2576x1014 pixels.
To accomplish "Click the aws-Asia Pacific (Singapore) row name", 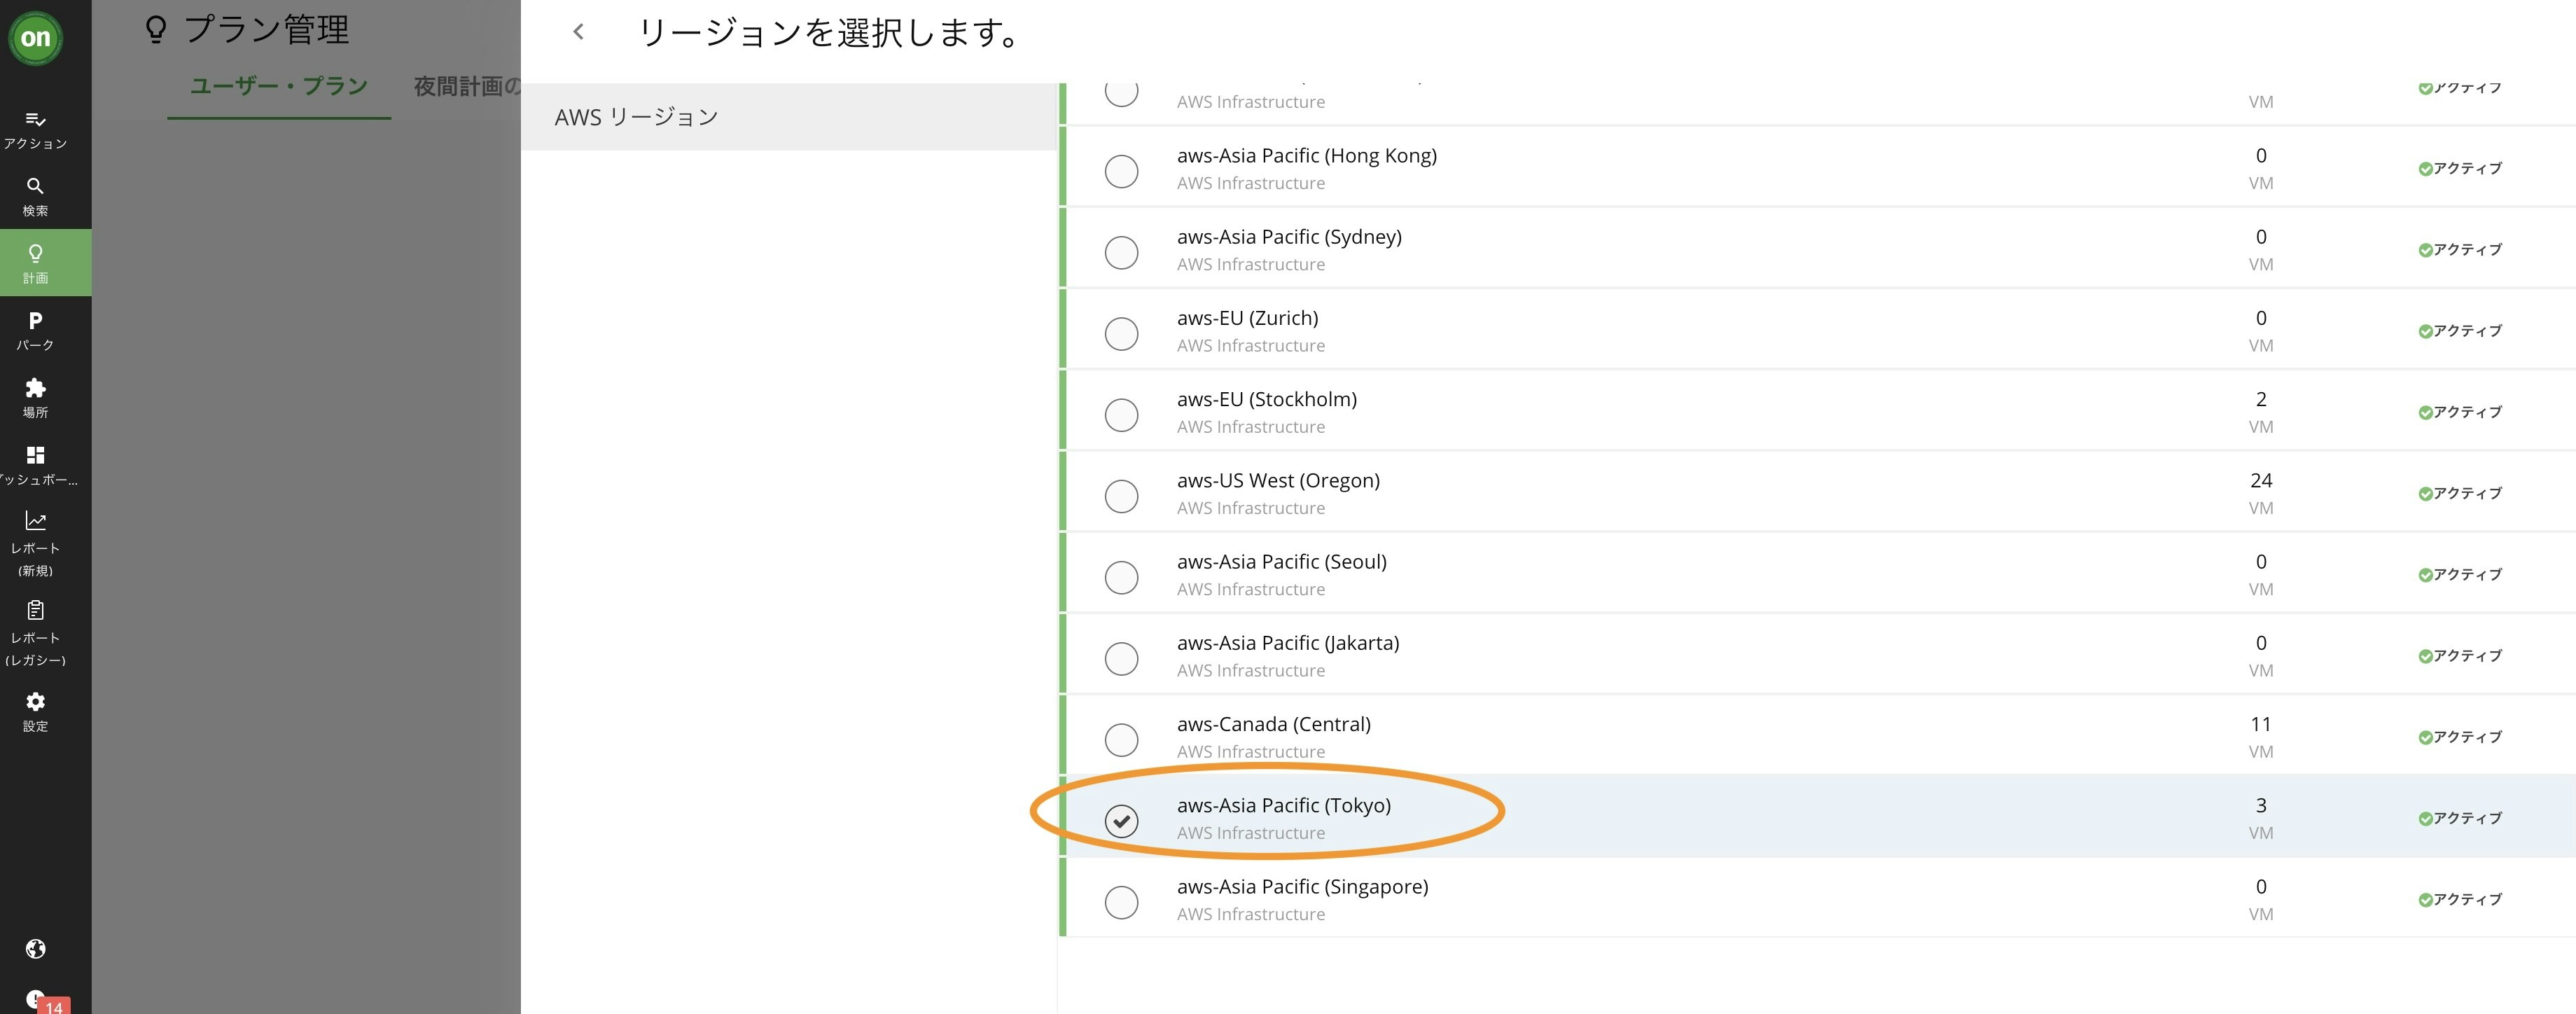I will (1302, 887).
